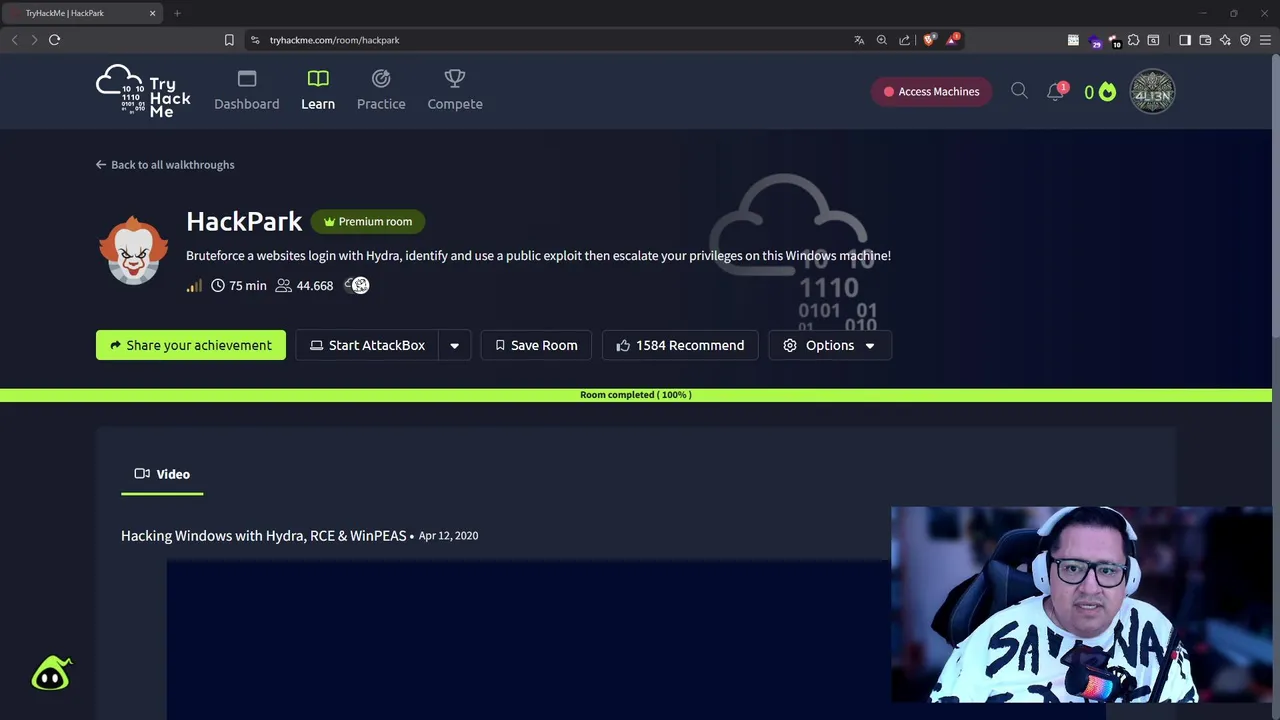
Task: Open the Leo AI sparkle icon
Action: coord(1225,40)
